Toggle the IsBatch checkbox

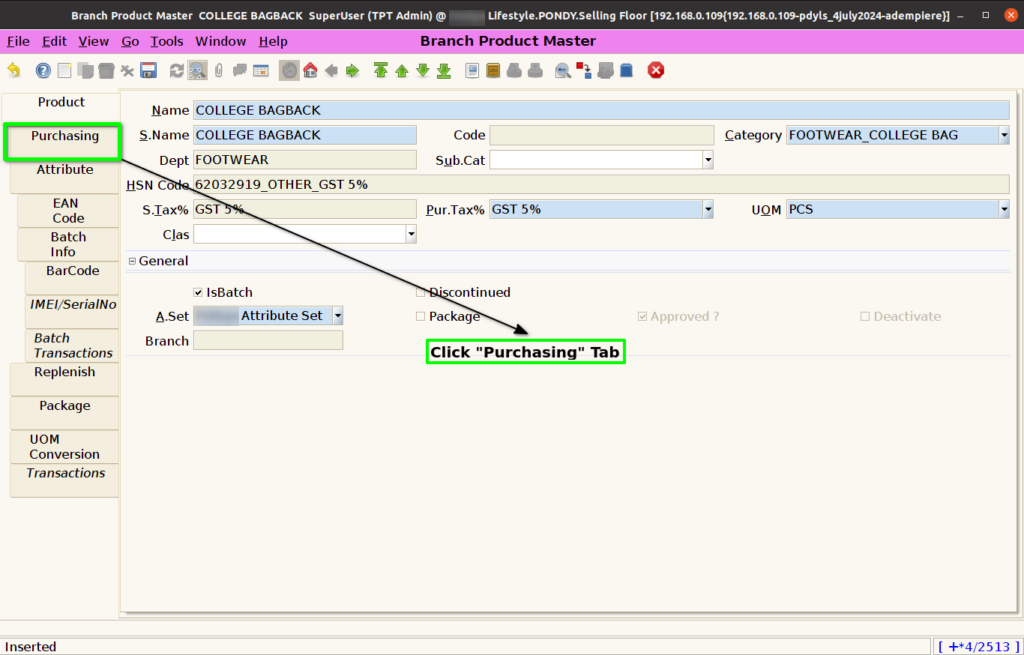tap(198, 293)
